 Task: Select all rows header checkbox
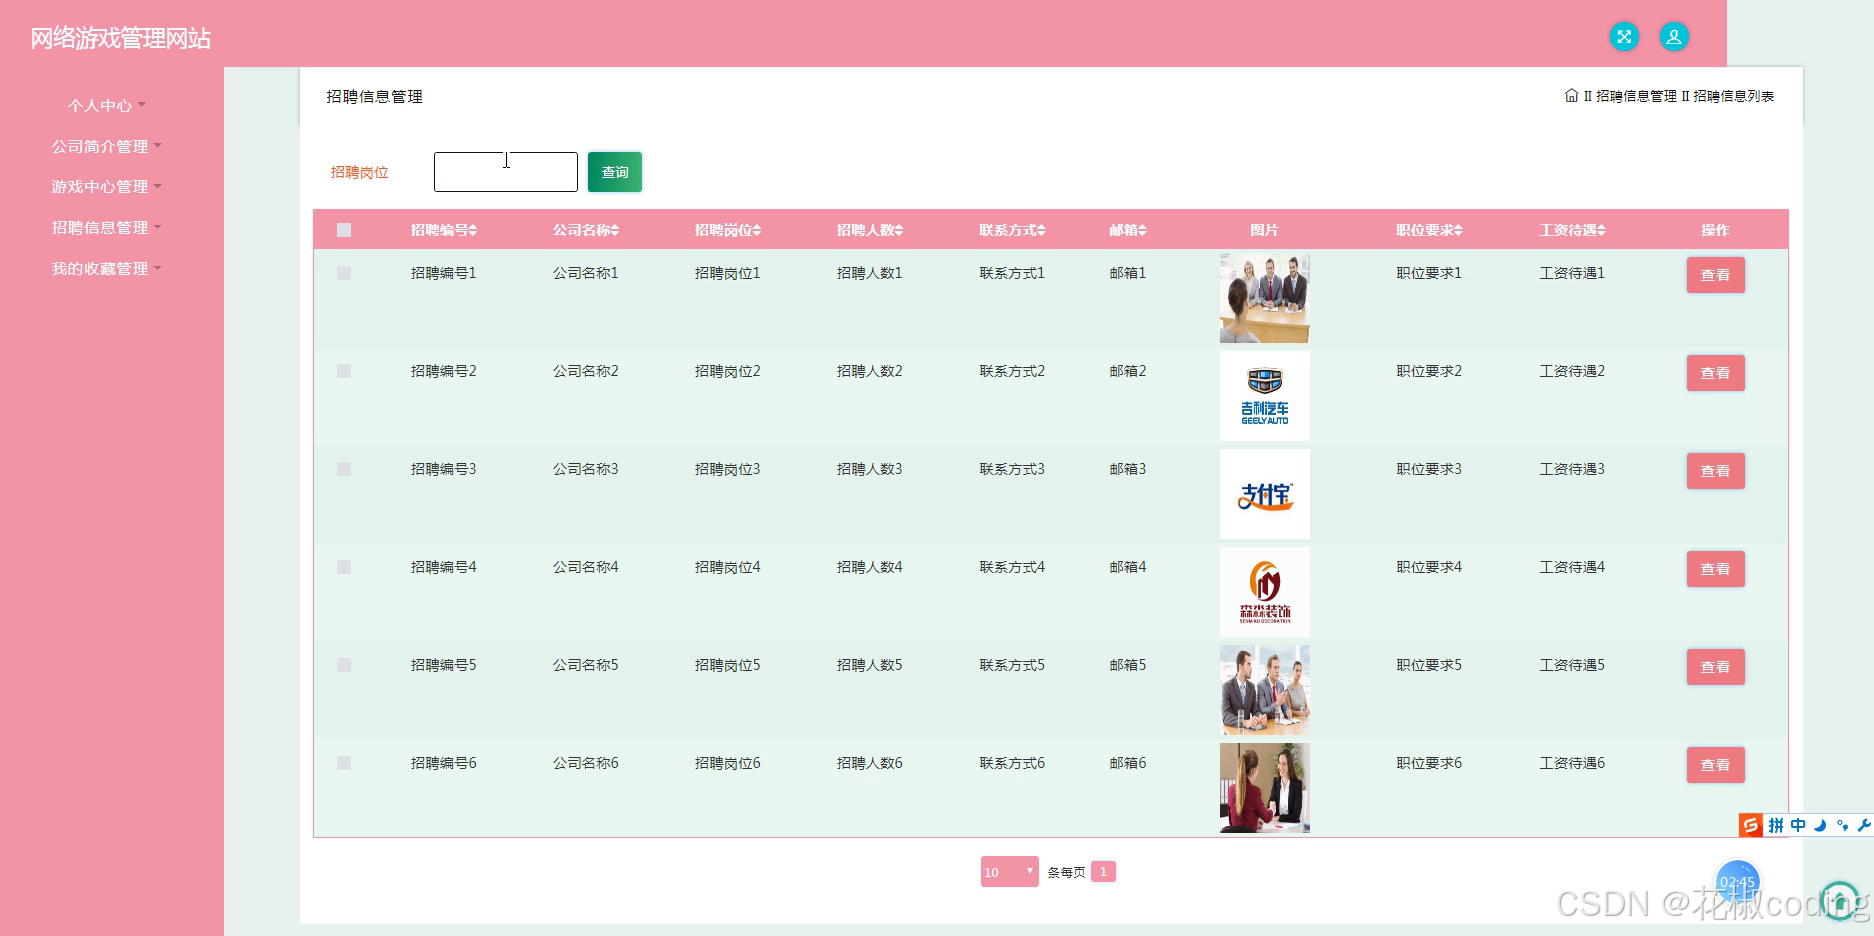344,230
